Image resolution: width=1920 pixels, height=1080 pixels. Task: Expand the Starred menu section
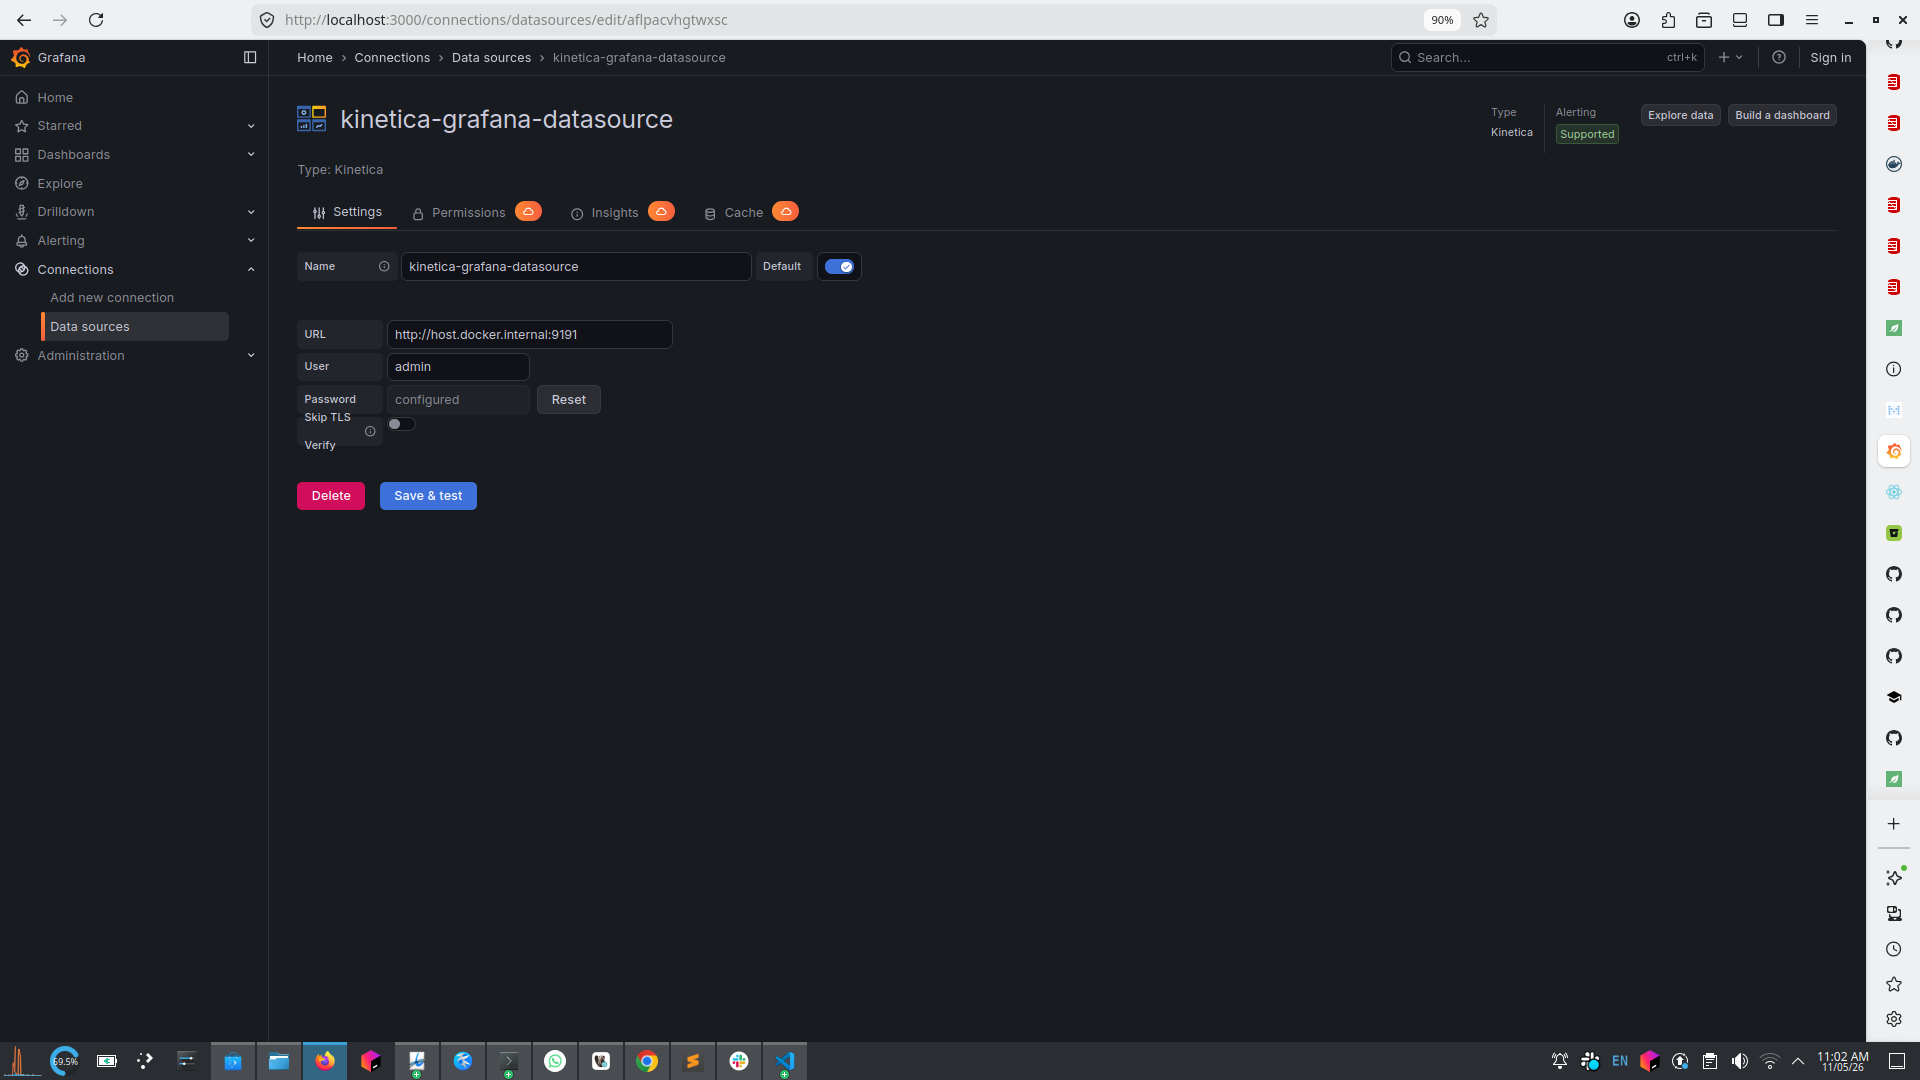(251, 126)
